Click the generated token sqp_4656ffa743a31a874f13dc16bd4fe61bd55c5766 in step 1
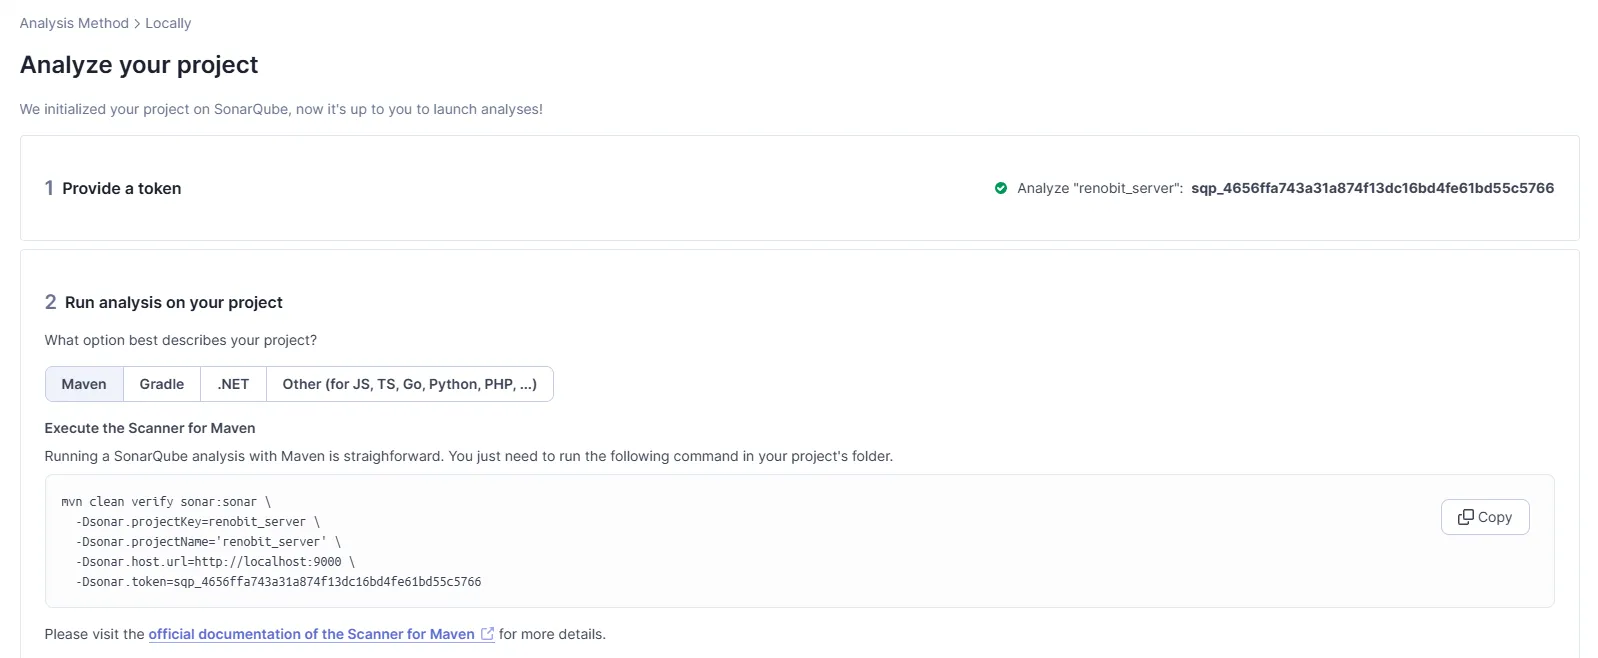The height and width of the screenshot is (658, 1598). coord(1372,188)
